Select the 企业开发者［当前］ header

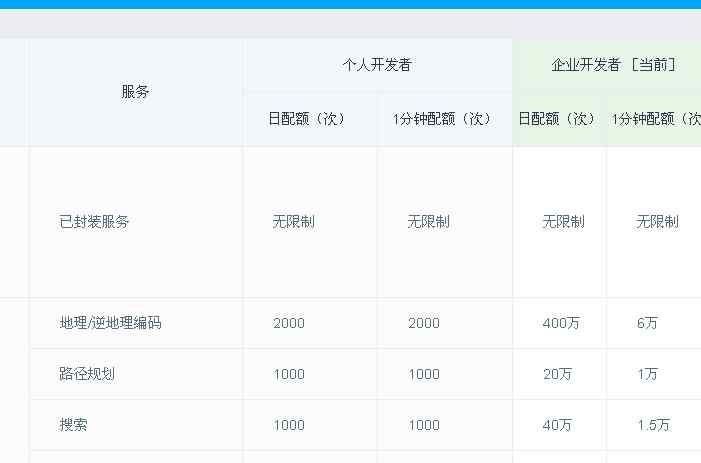click(x=613, y=65)
